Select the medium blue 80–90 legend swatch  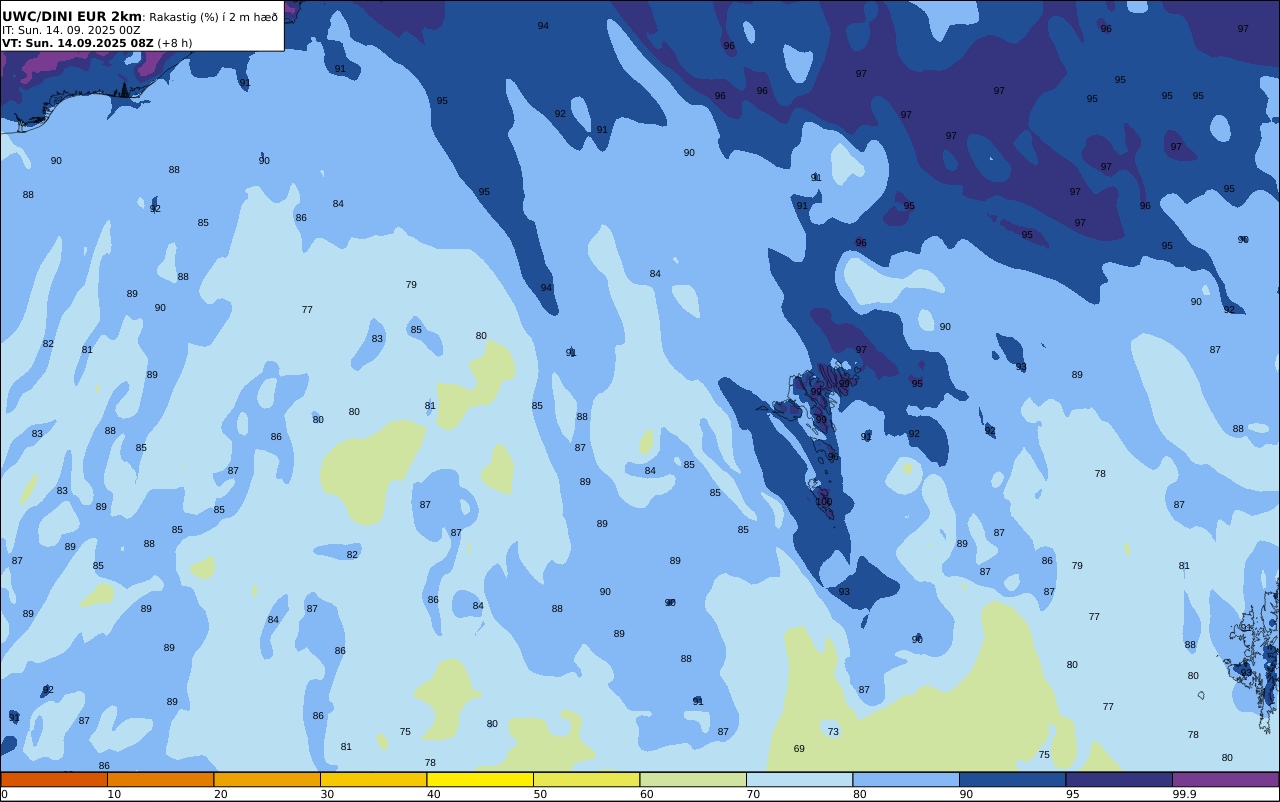point(906,779)
